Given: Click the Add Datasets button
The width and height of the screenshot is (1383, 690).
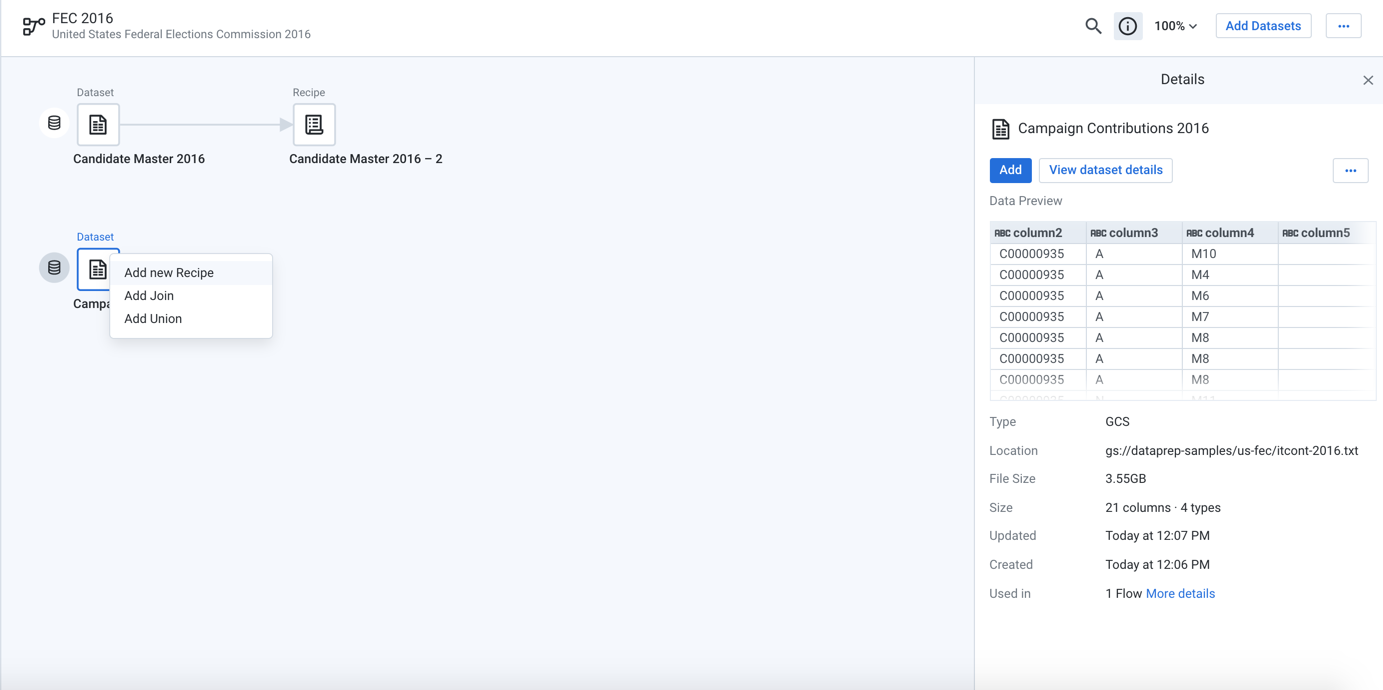Looking at the screenshot, I should tap(1262, 26).
